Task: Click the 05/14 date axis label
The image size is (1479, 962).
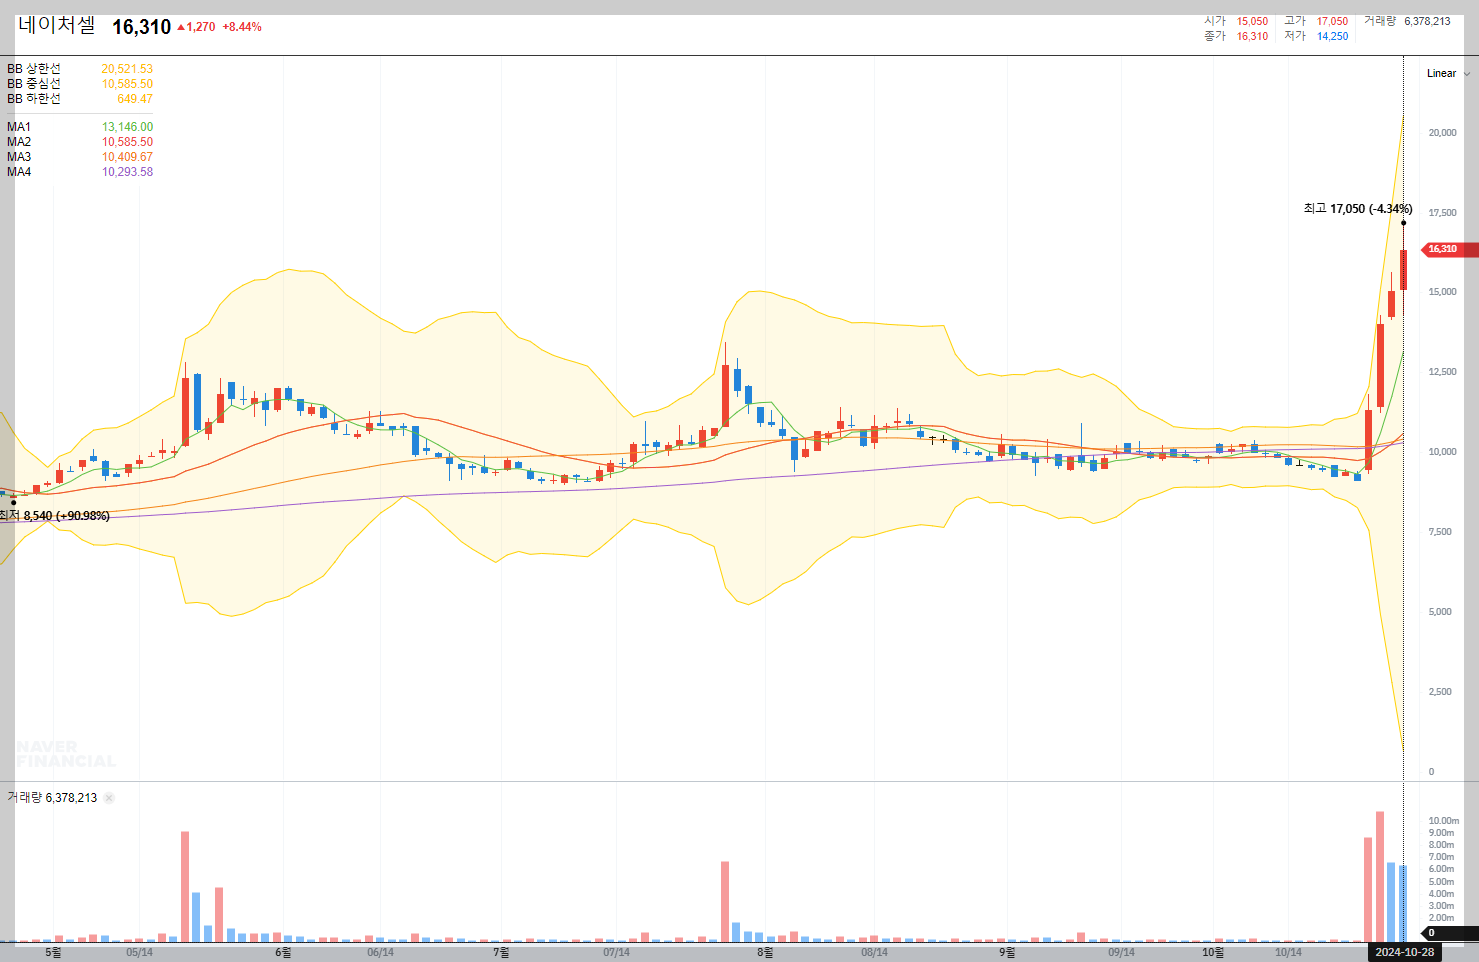Action: [x=139, y=952]
